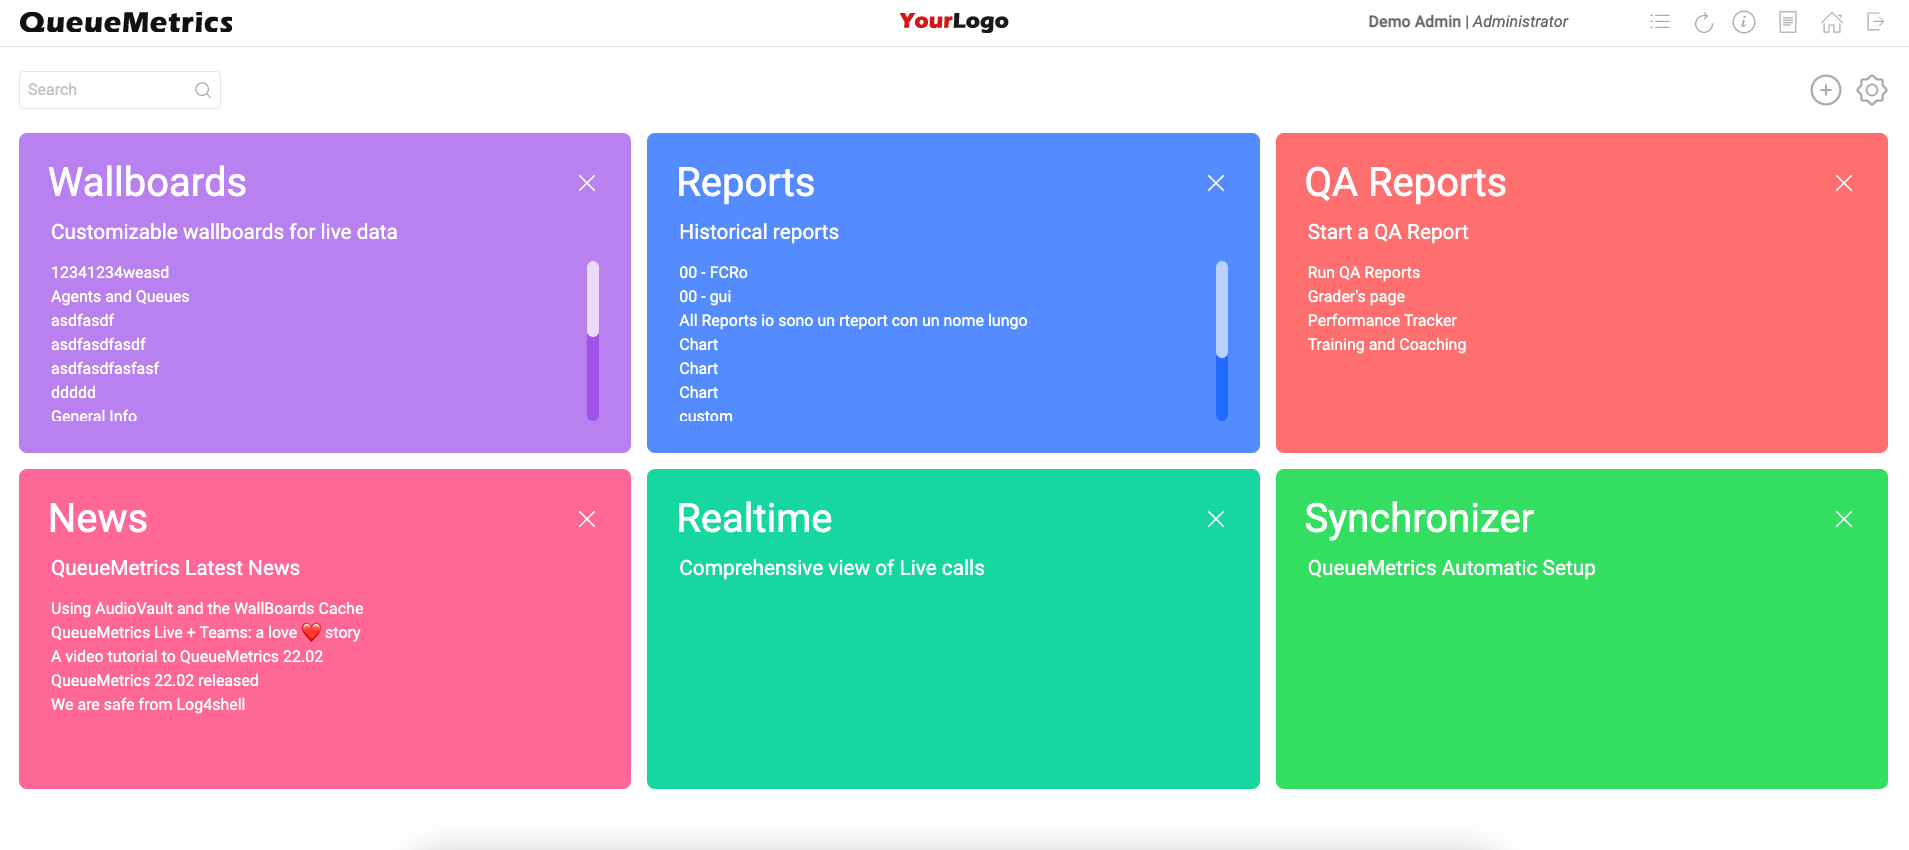Open the Wallboards card title
The width and height of the screenshot is (1909, 850).
tap(148, 182)
